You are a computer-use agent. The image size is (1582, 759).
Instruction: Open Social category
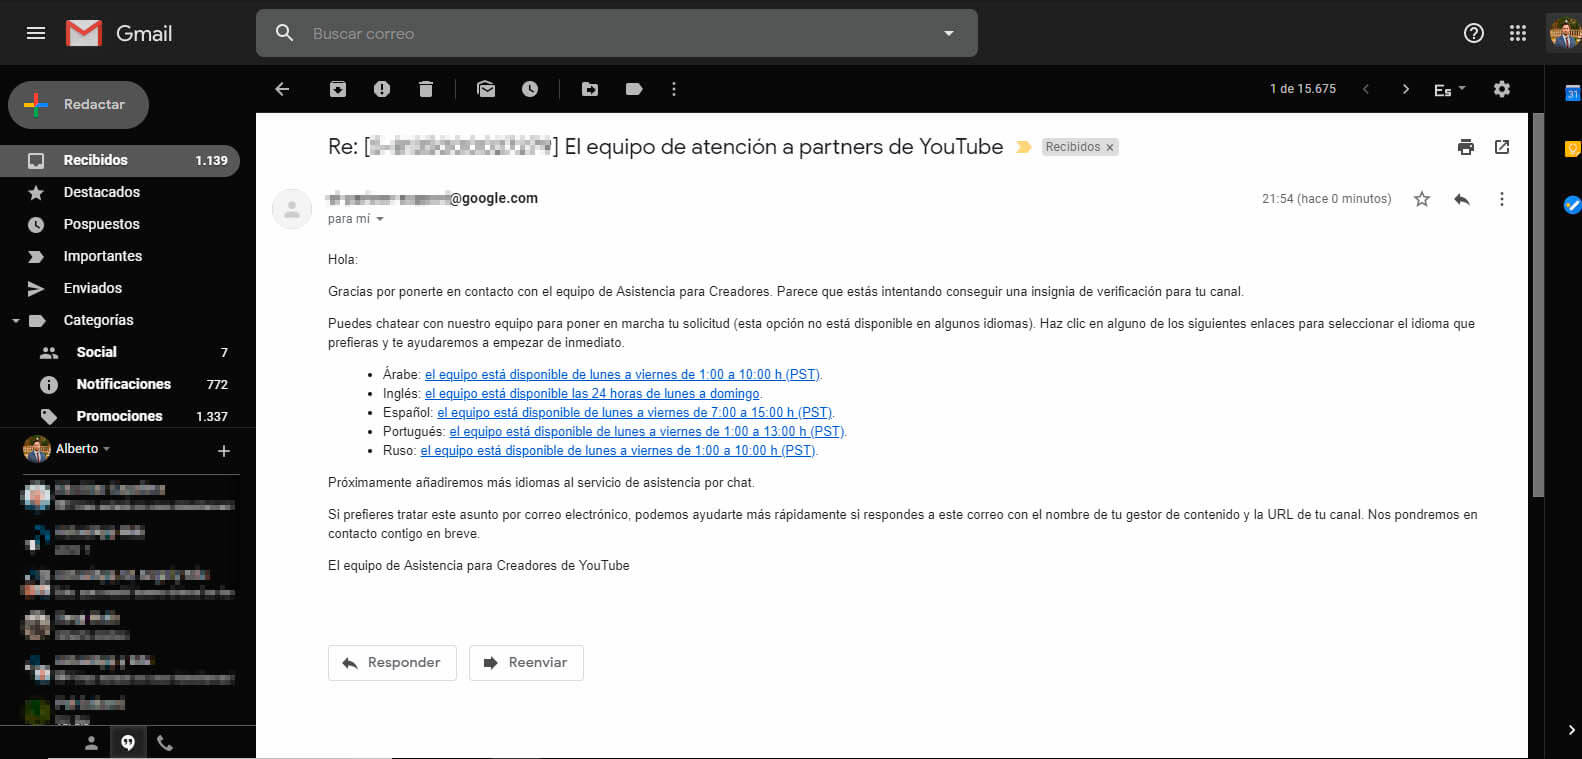pyautogui.click(x=120, y=352)
